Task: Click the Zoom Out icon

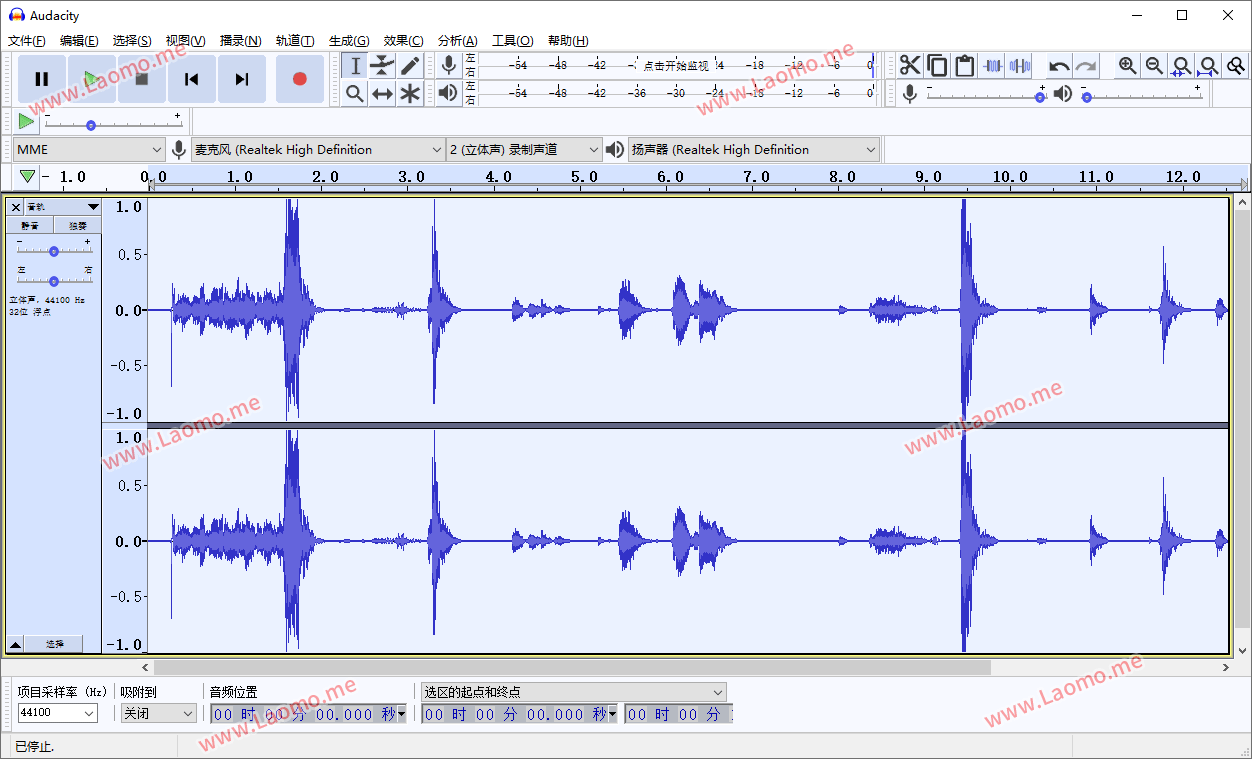Action: click(x=1155, y=66)
